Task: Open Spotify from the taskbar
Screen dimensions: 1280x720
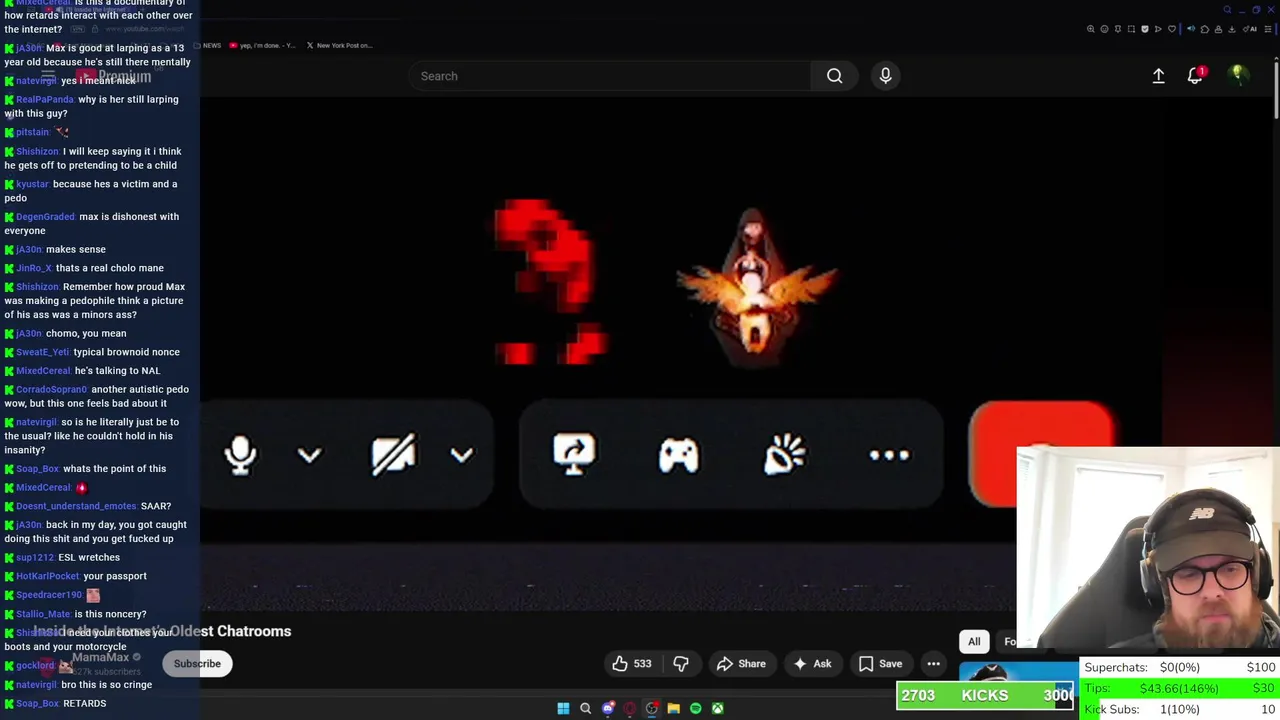Action: [695, 708]
